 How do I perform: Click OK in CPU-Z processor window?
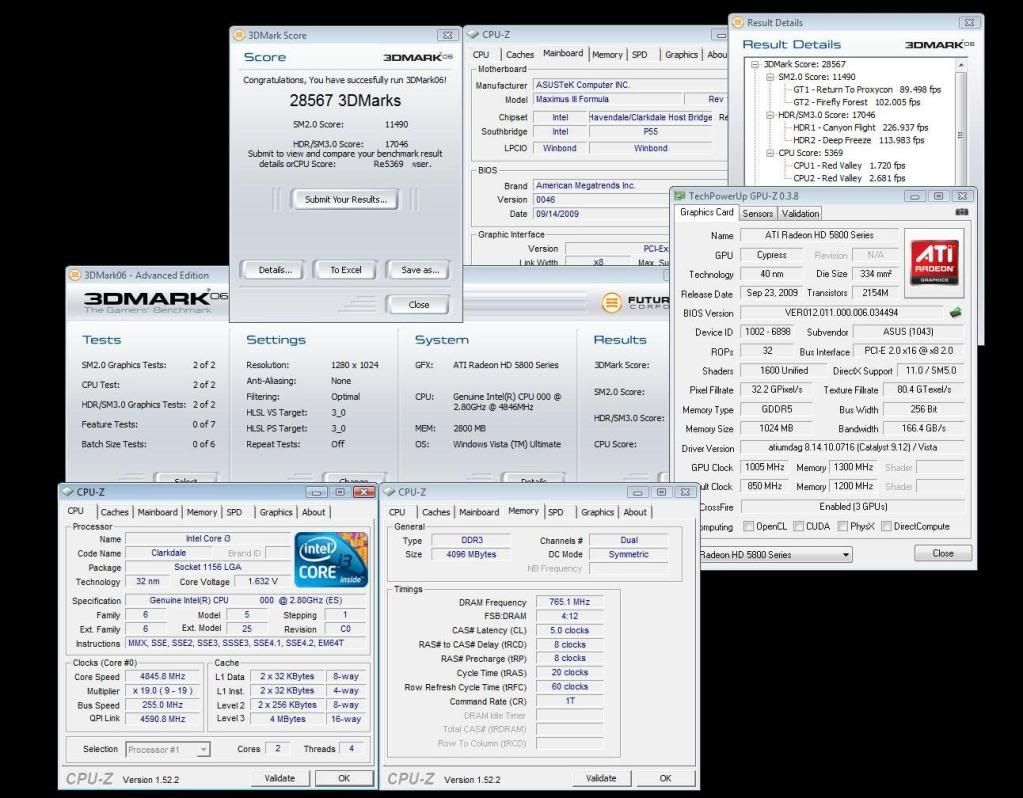[x=344, y=778]
